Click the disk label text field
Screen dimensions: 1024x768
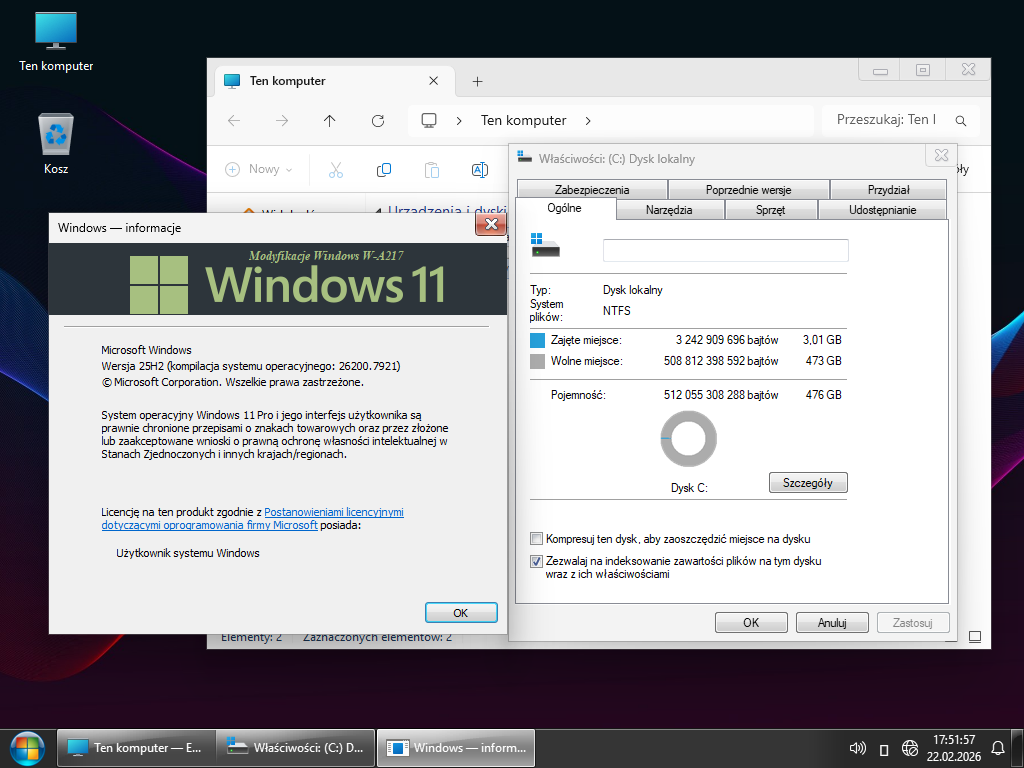click(x=725, y=251)
